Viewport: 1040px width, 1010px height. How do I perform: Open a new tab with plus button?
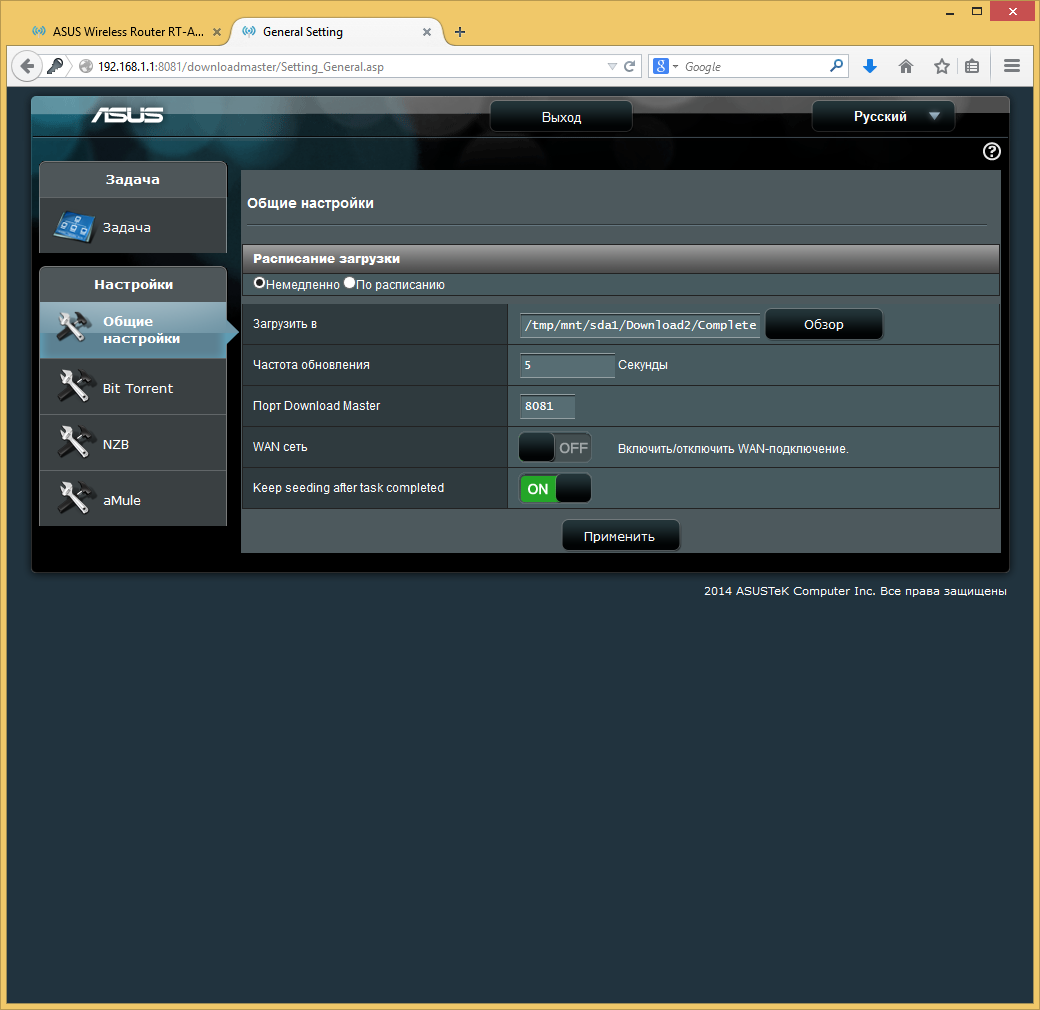point(460,32)
